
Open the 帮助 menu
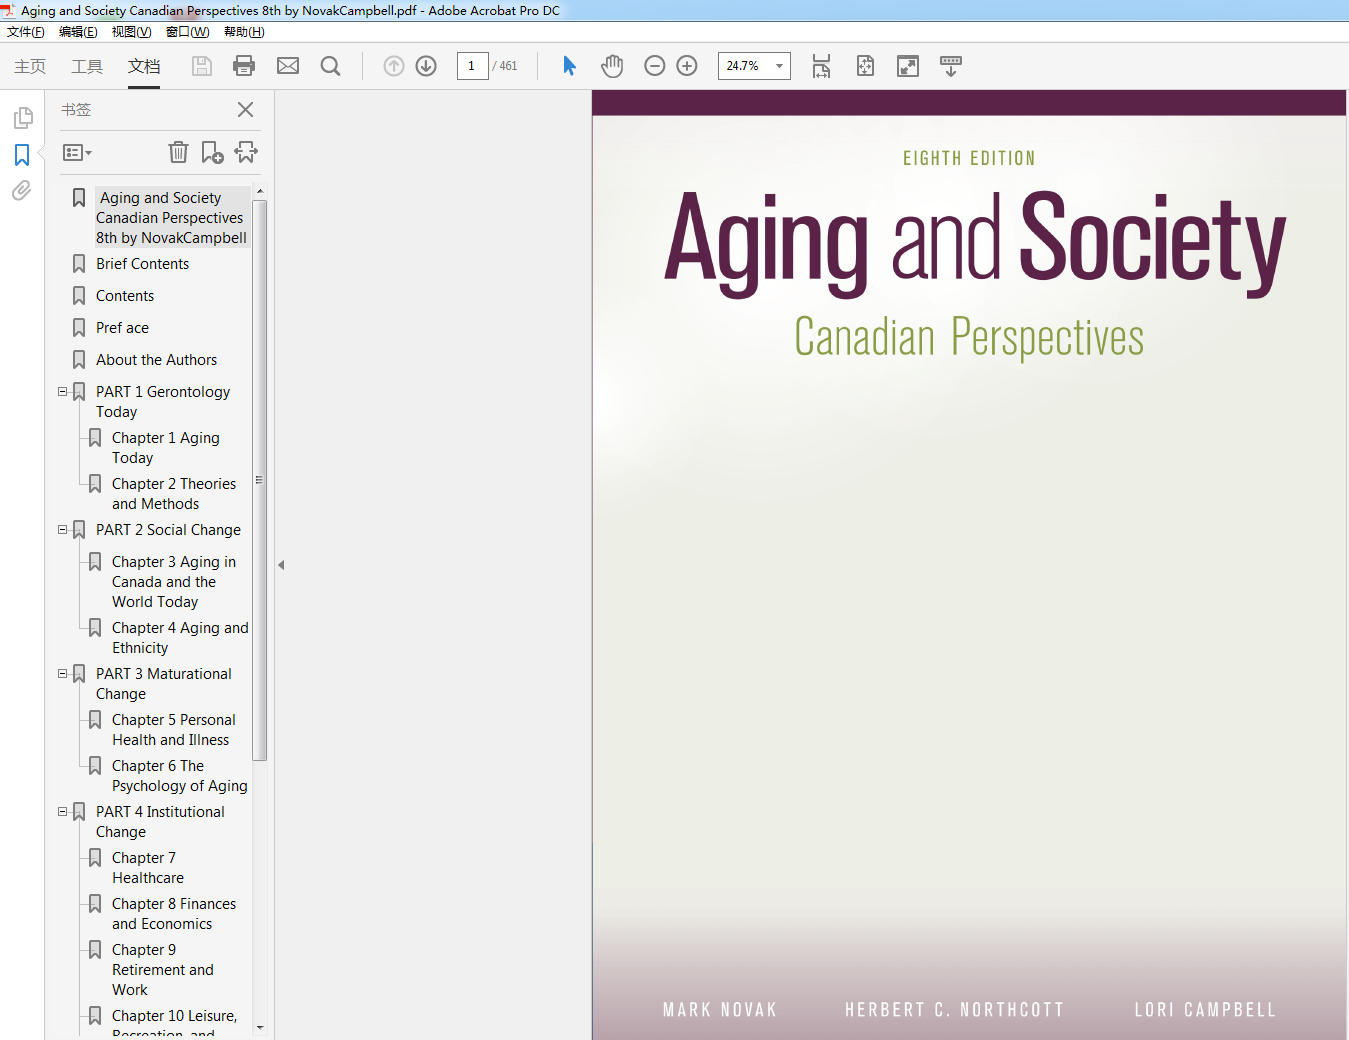click(x=244, y=32)
